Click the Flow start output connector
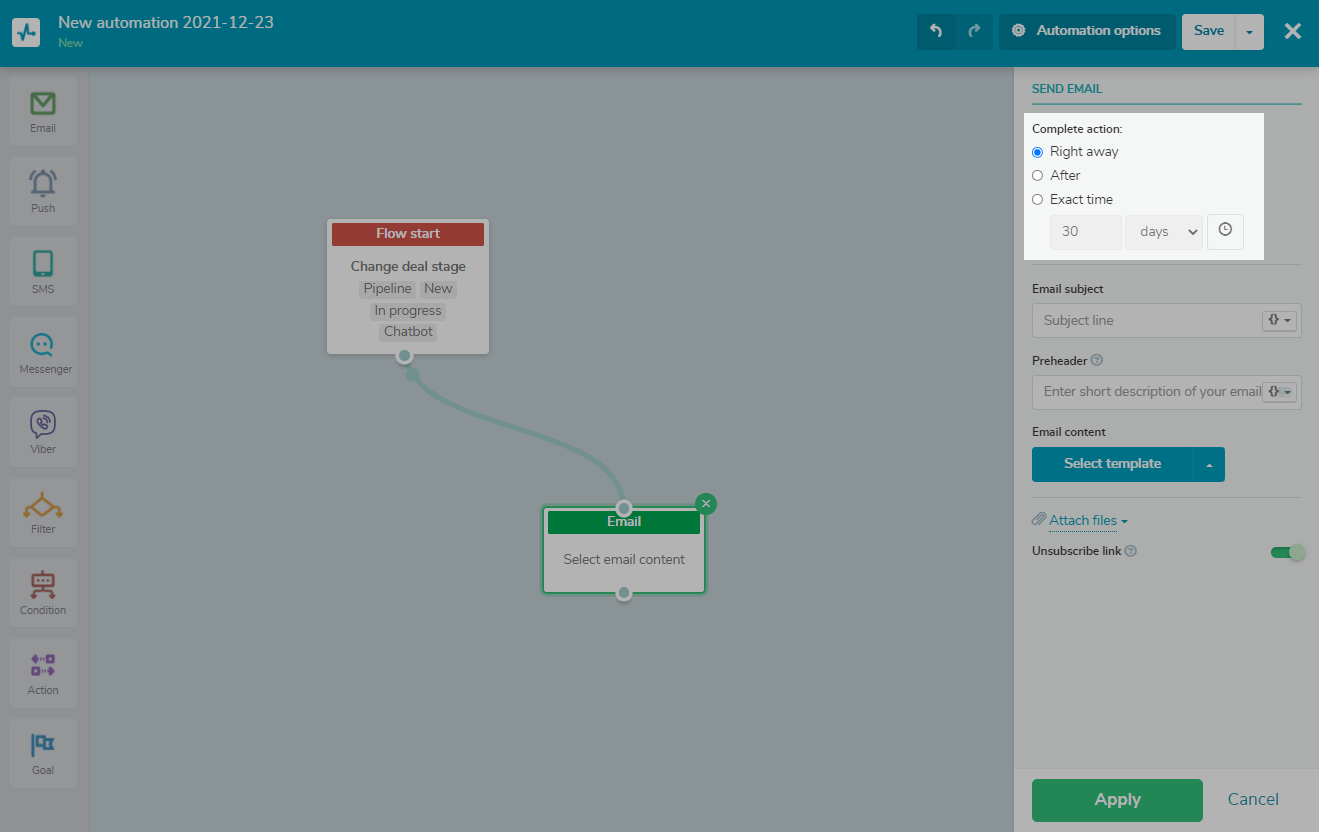The image size is (1319, 832). [404, 356]
